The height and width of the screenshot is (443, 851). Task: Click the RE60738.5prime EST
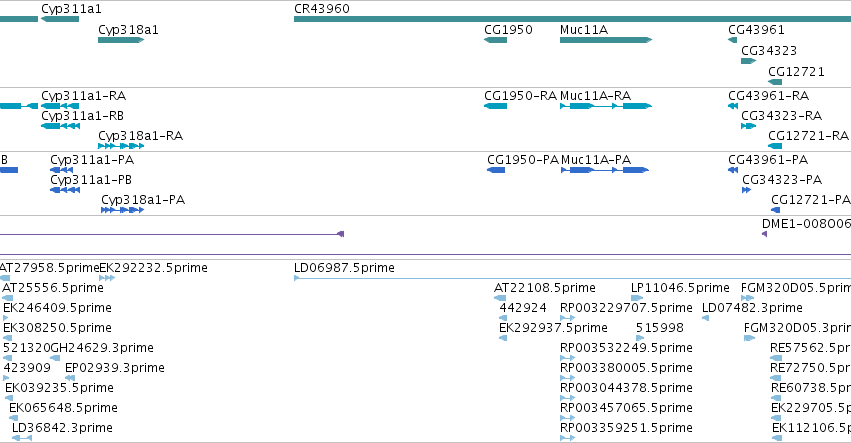tap(776, 398)
